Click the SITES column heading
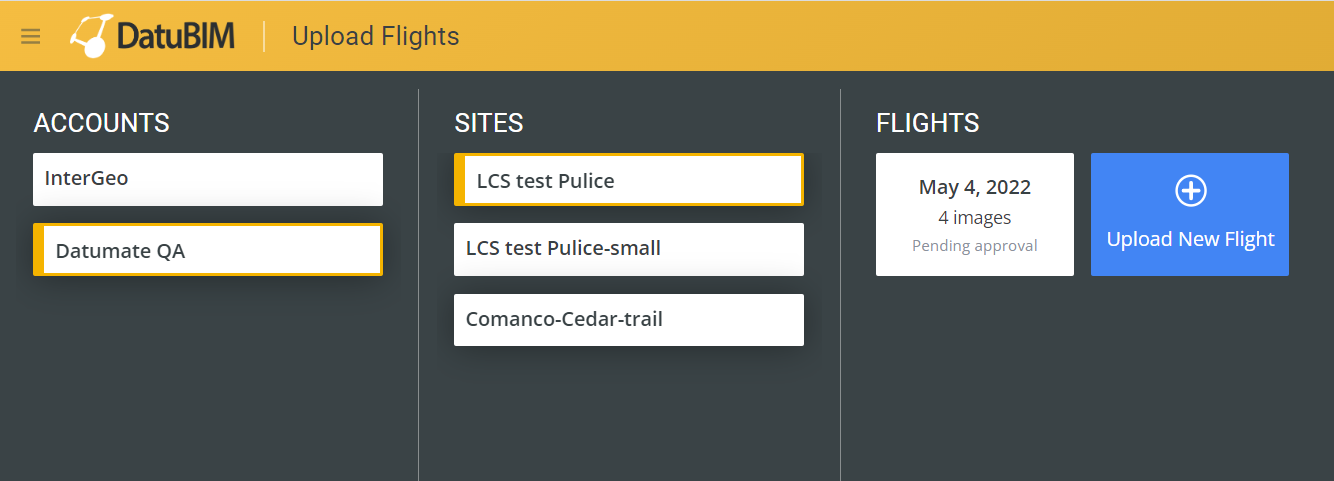Screen dimensions: 1334x481 [x=489, y=123]
